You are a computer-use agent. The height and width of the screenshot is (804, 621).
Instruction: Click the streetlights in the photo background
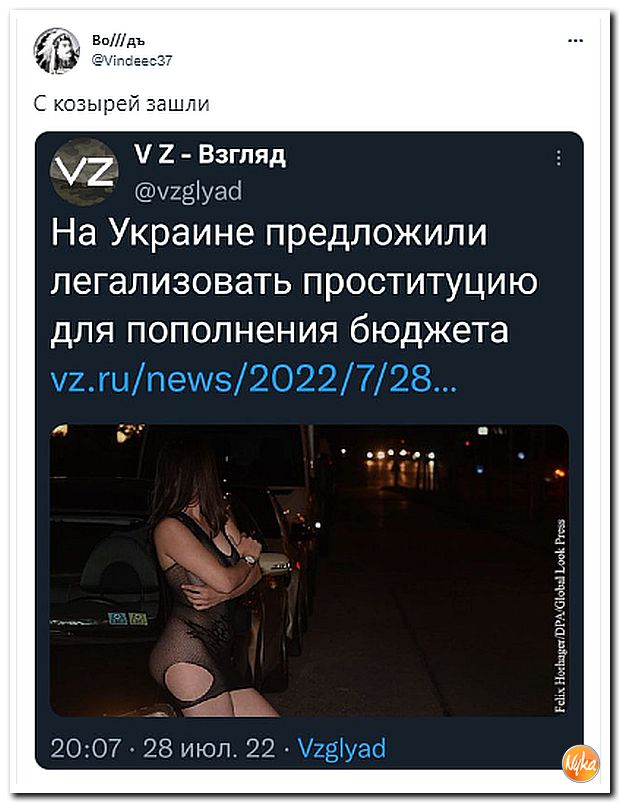click(x=400, y=455)
